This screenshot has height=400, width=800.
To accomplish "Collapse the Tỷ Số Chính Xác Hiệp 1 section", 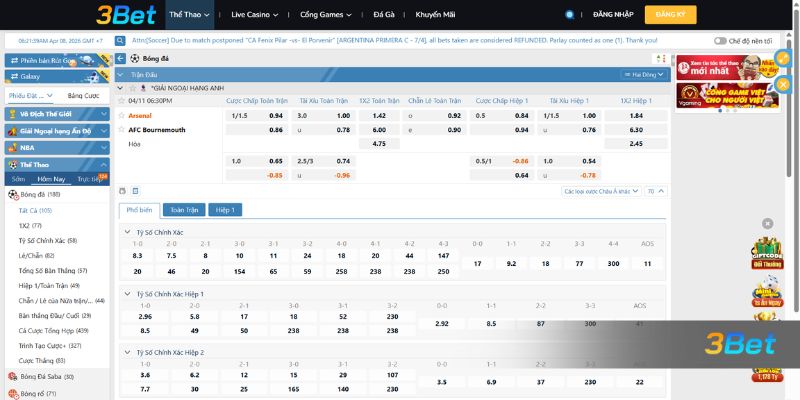I will coord(127,293).
